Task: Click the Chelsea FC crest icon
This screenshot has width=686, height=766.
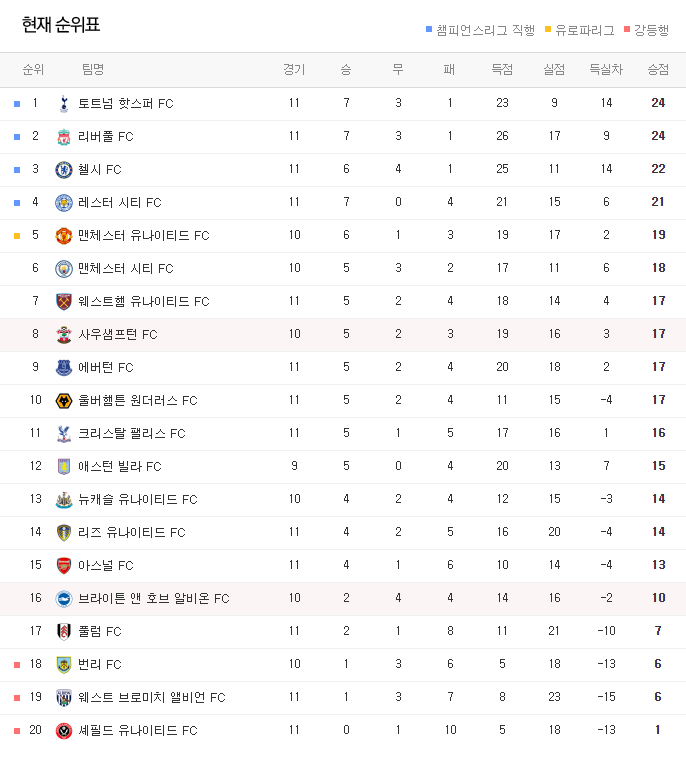Action: [64, 170]
